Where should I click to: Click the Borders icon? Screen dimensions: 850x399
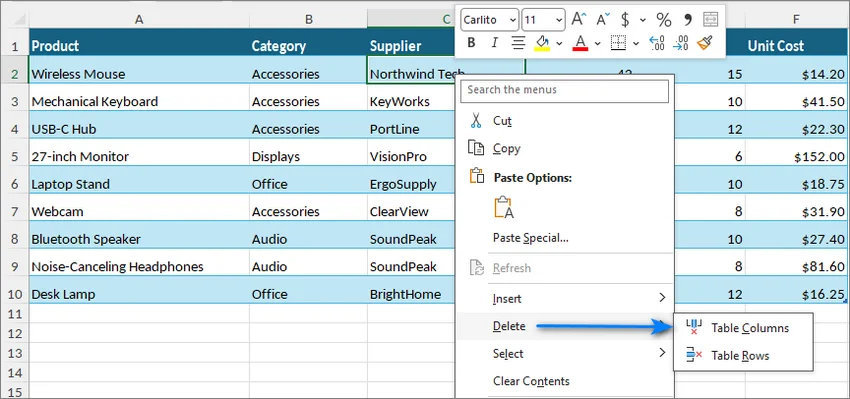point(619,42)
